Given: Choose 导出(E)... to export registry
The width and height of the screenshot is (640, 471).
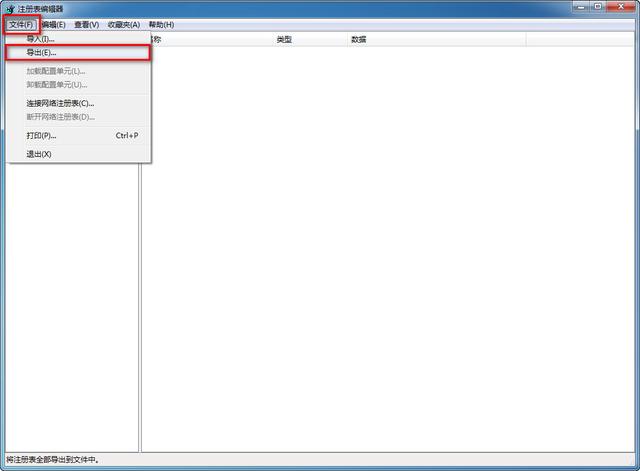Looking at the screenshot, I should pyautogui.click(x=78, y=53).
